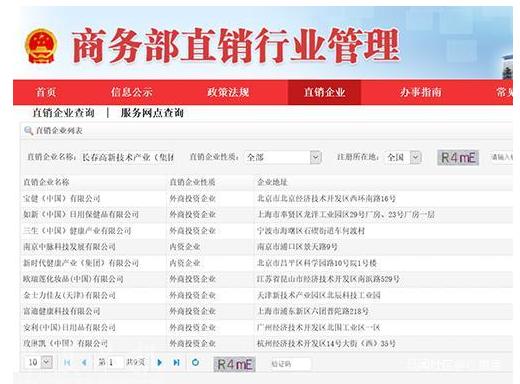
Task: Go to first page arrow icon
Action: click(x=67, y=362)
